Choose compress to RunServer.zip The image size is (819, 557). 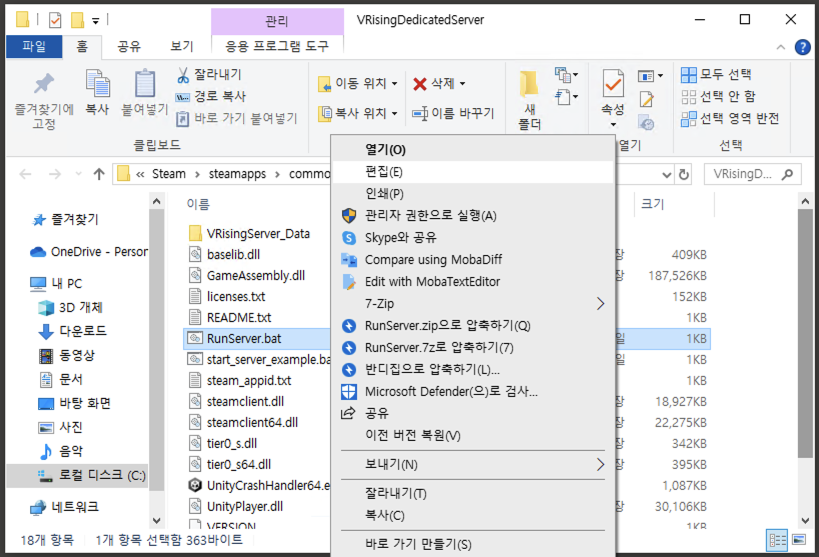click(x=473, y=326)
